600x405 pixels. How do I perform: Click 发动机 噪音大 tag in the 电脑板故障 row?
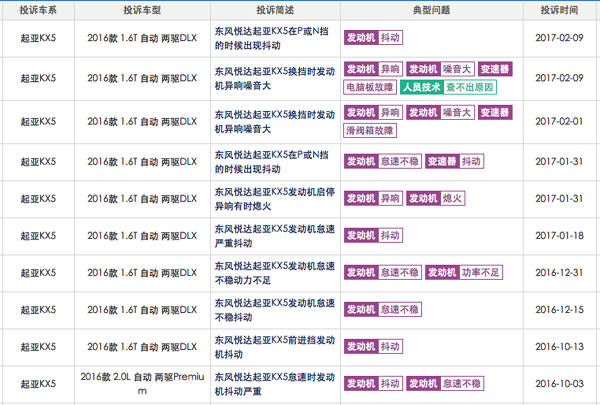click(440, 69)
